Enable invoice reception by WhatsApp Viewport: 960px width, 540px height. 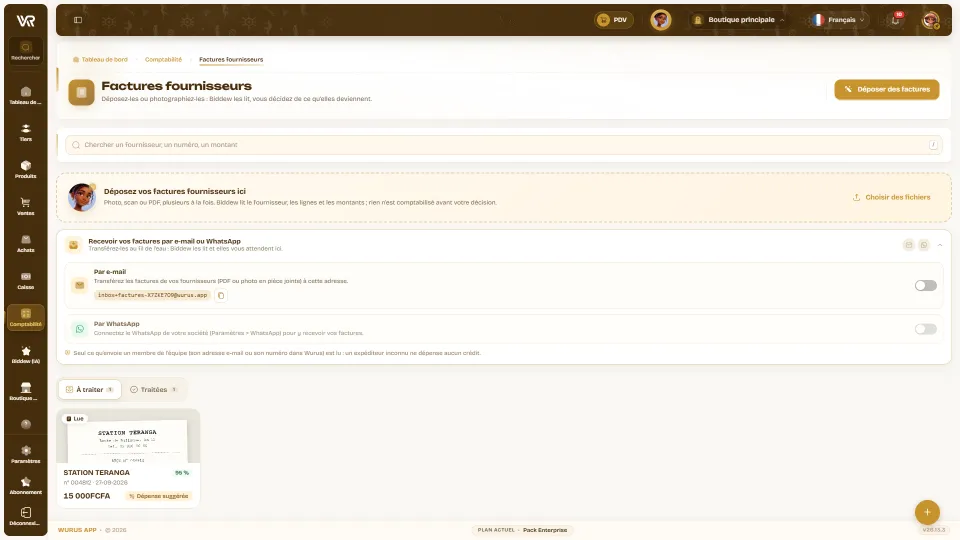(925, 329)
